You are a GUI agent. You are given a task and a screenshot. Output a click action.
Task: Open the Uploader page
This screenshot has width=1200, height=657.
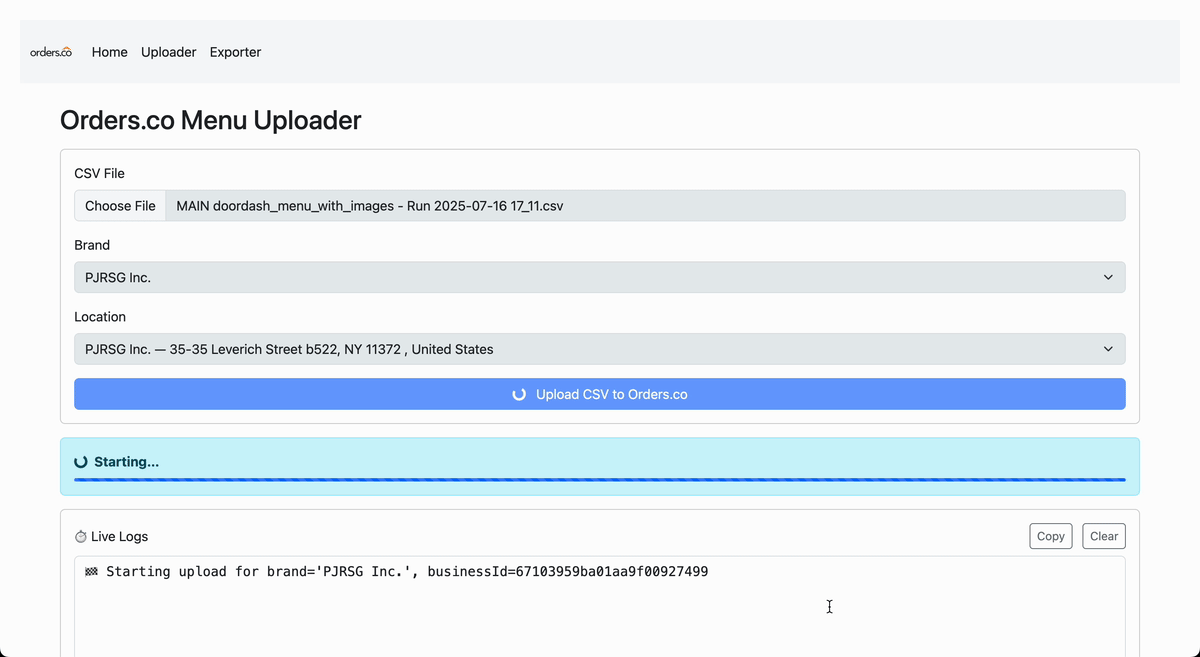(168, 52)
